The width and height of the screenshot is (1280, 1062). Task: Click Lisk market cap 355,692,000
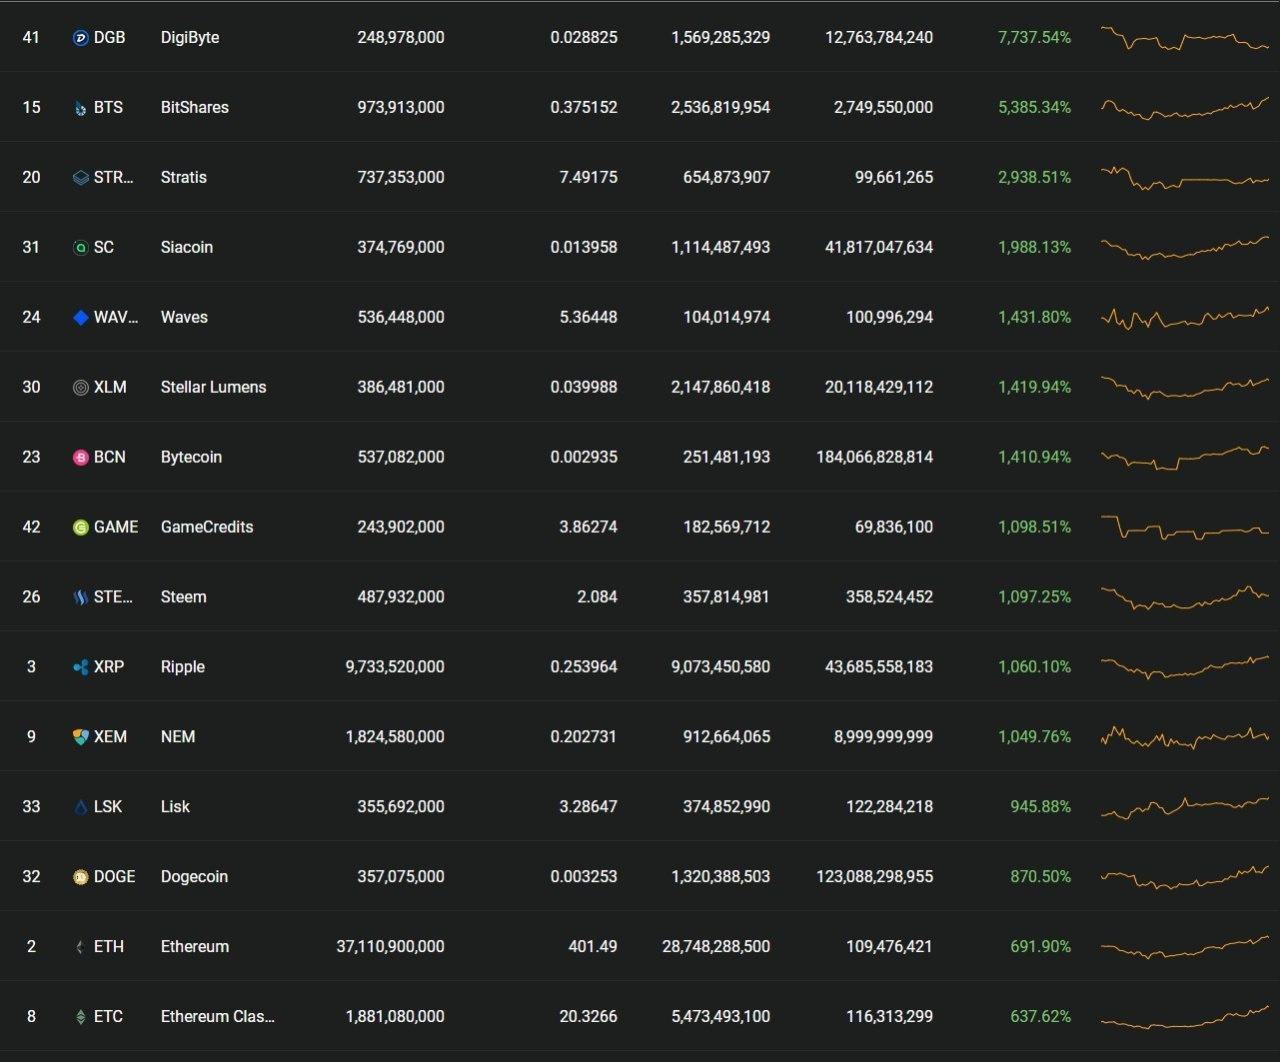tap(401, 806)
